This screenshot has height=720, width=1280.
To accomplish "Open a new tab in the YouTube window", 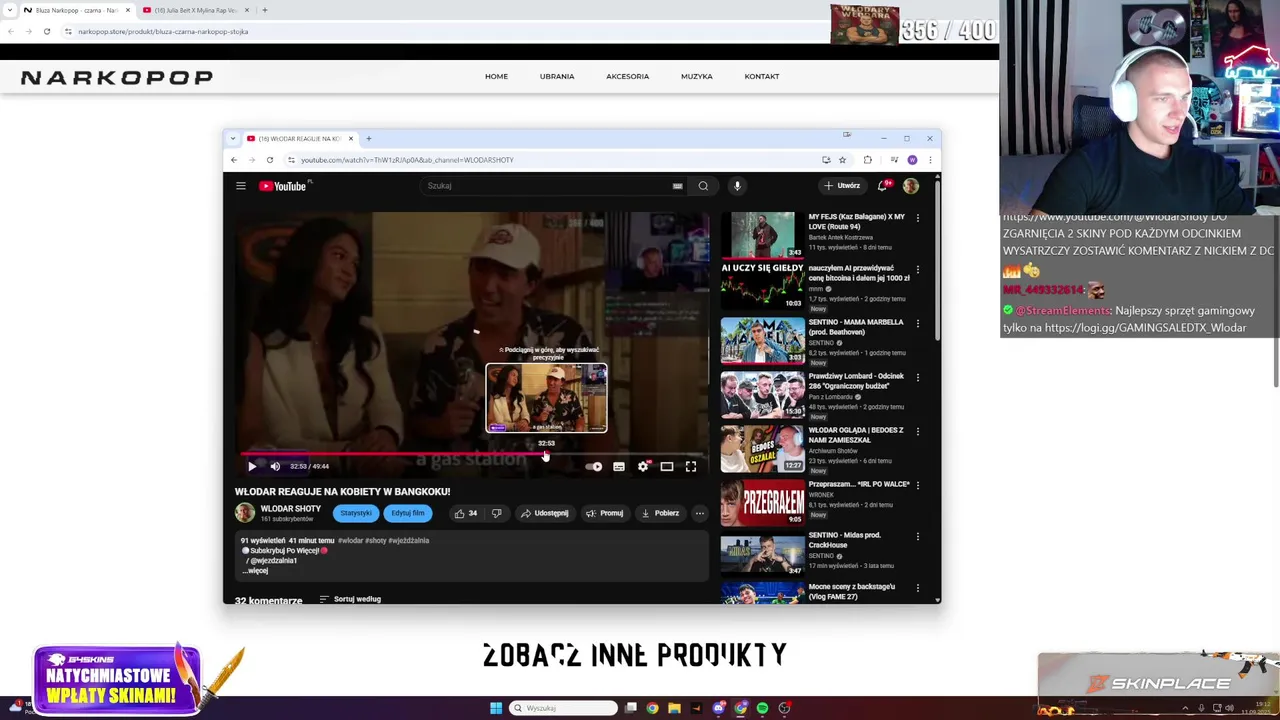I will pos(368,138).
